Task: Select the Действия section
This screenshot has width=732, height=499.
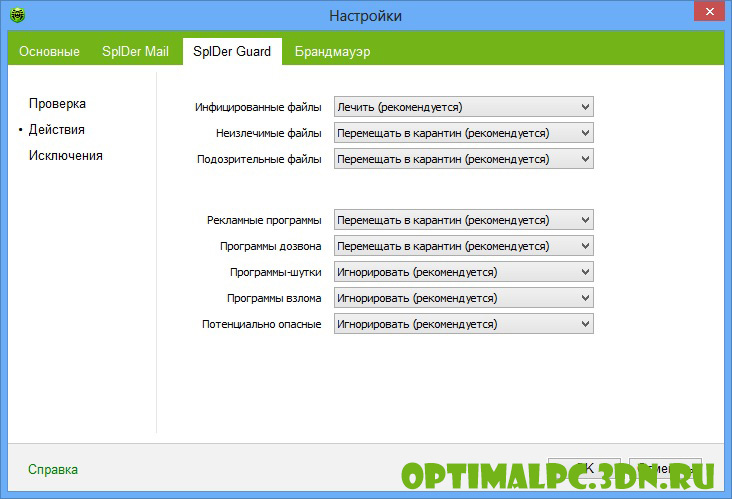Action: click(x=56, y=129)
